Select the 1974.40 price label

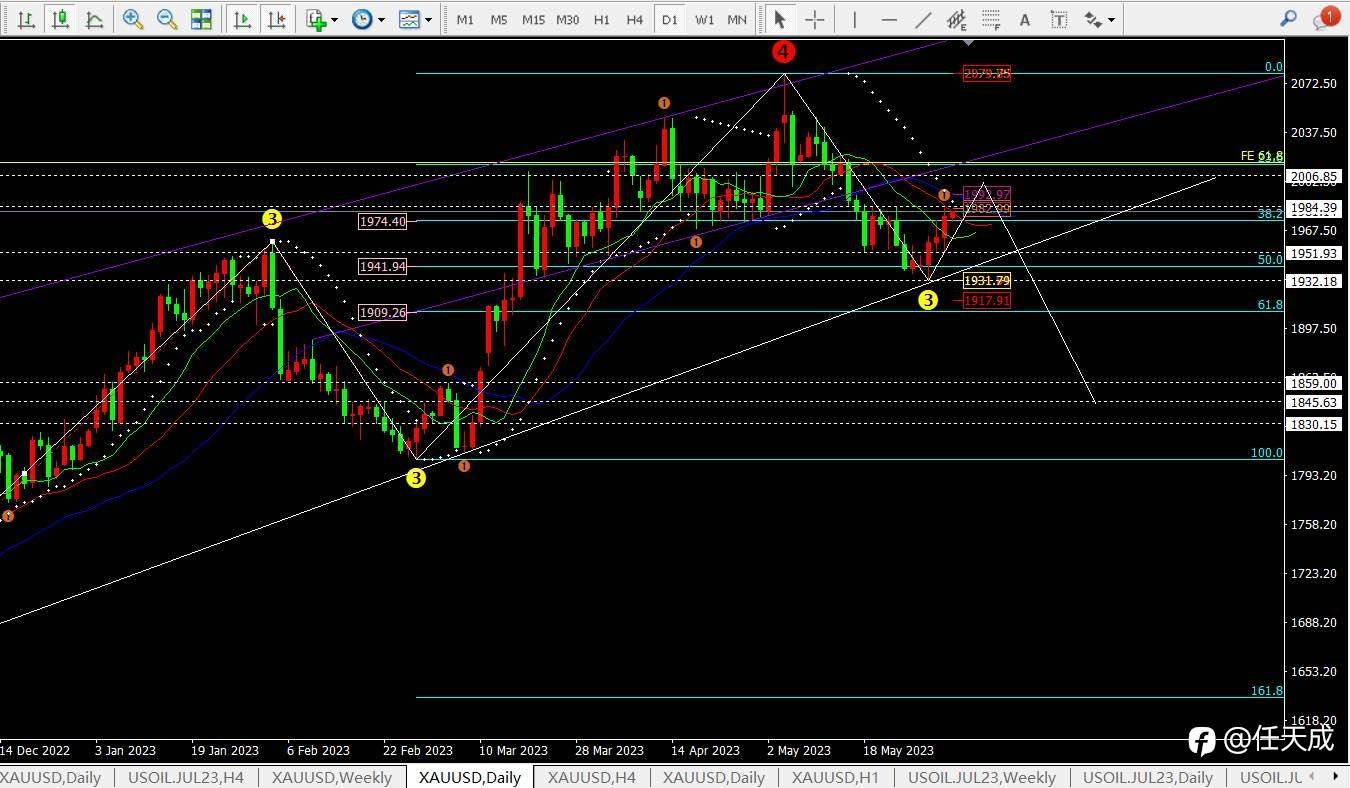(x=382, y=222)
